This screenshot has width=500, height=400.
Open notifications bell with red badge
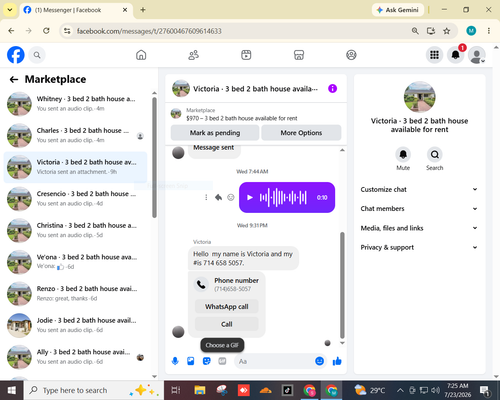[x=456, y=55]
